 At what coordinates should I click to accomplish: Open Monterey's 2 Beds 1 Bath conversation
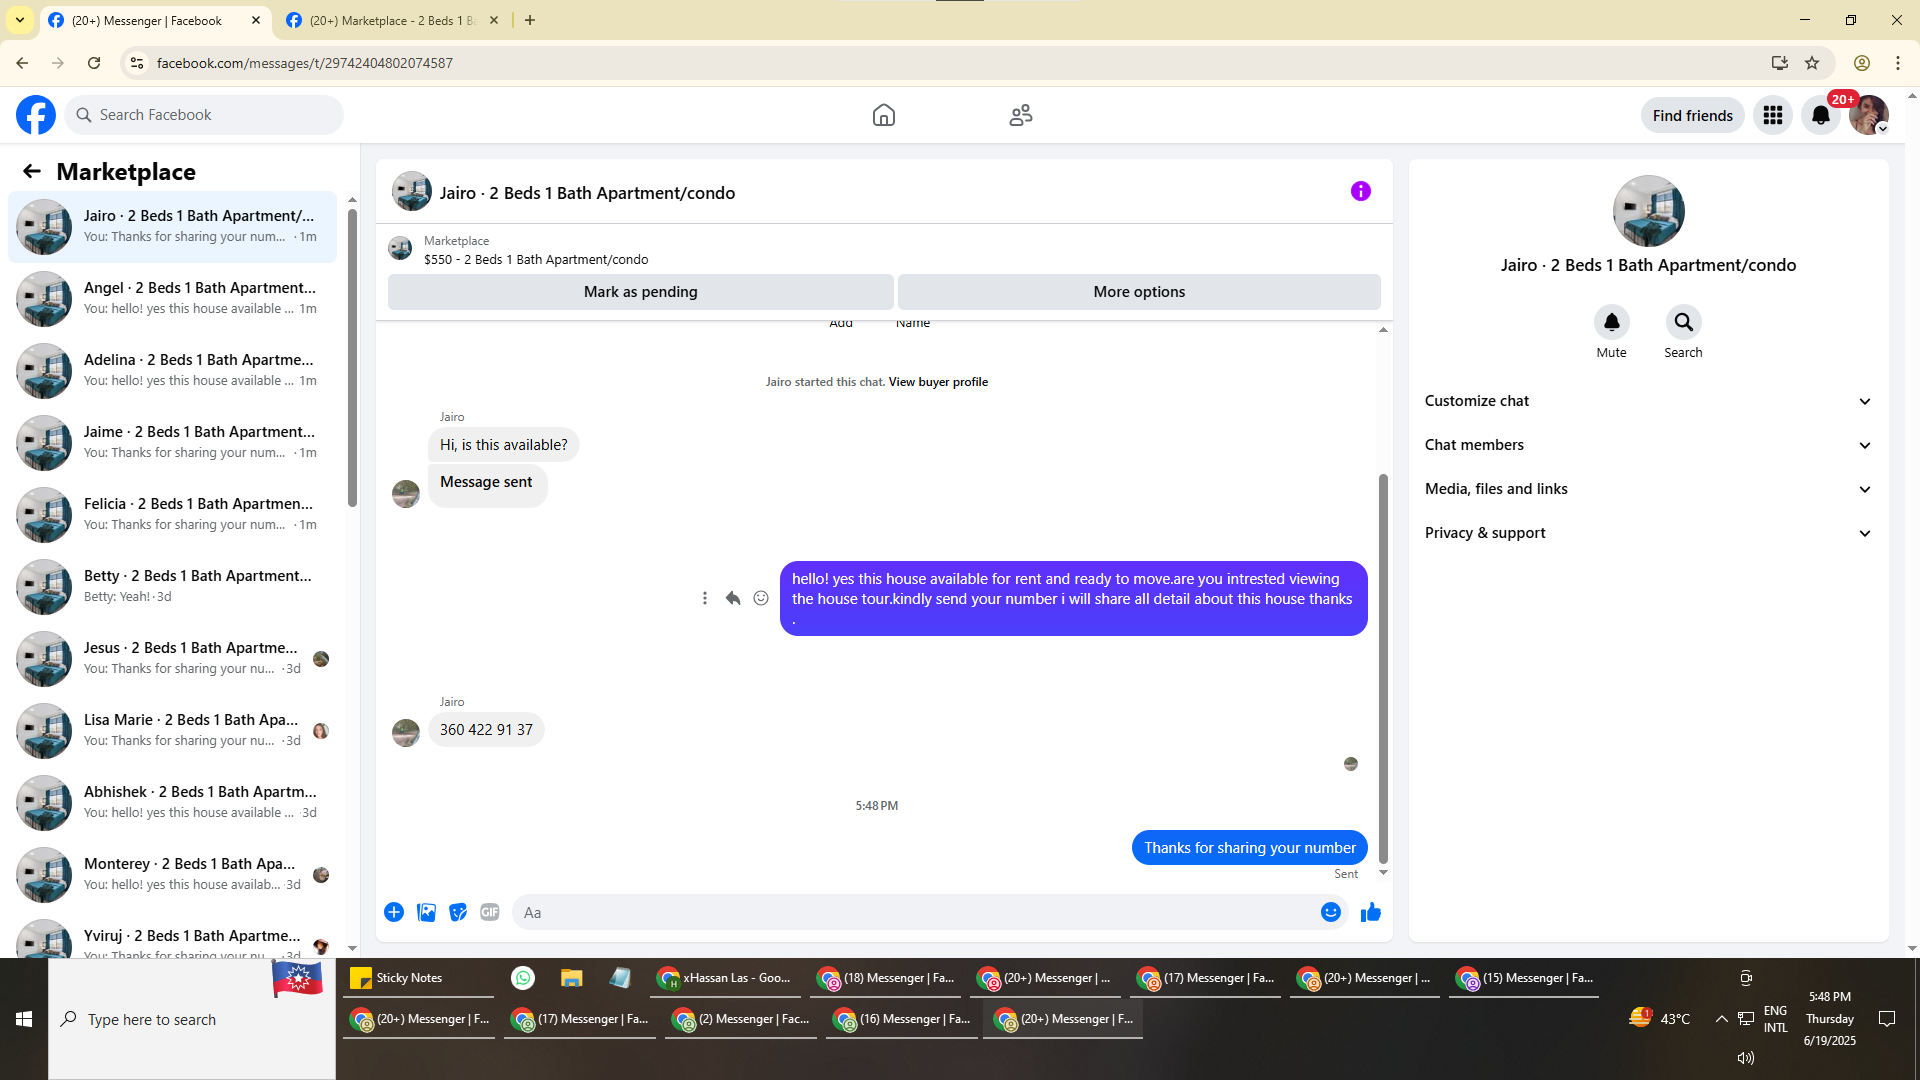pyautogui.click(x=173, y=874)
